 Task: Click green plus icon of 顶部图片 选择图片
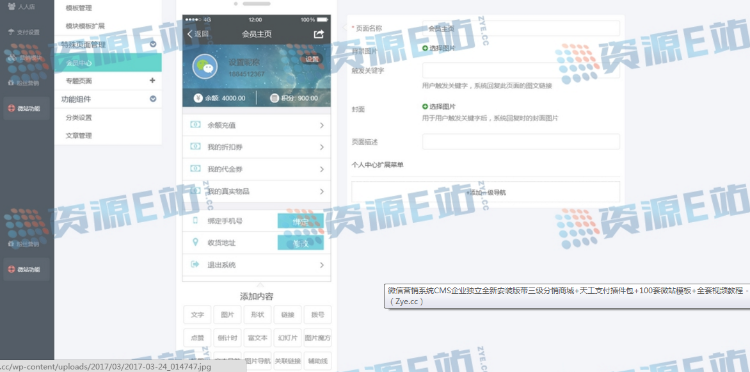tap(425, 48)
